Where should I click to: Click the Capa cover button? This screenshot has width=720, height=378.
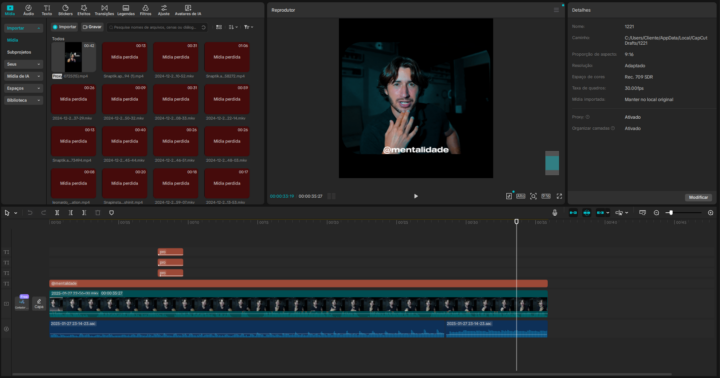(39, 303)
